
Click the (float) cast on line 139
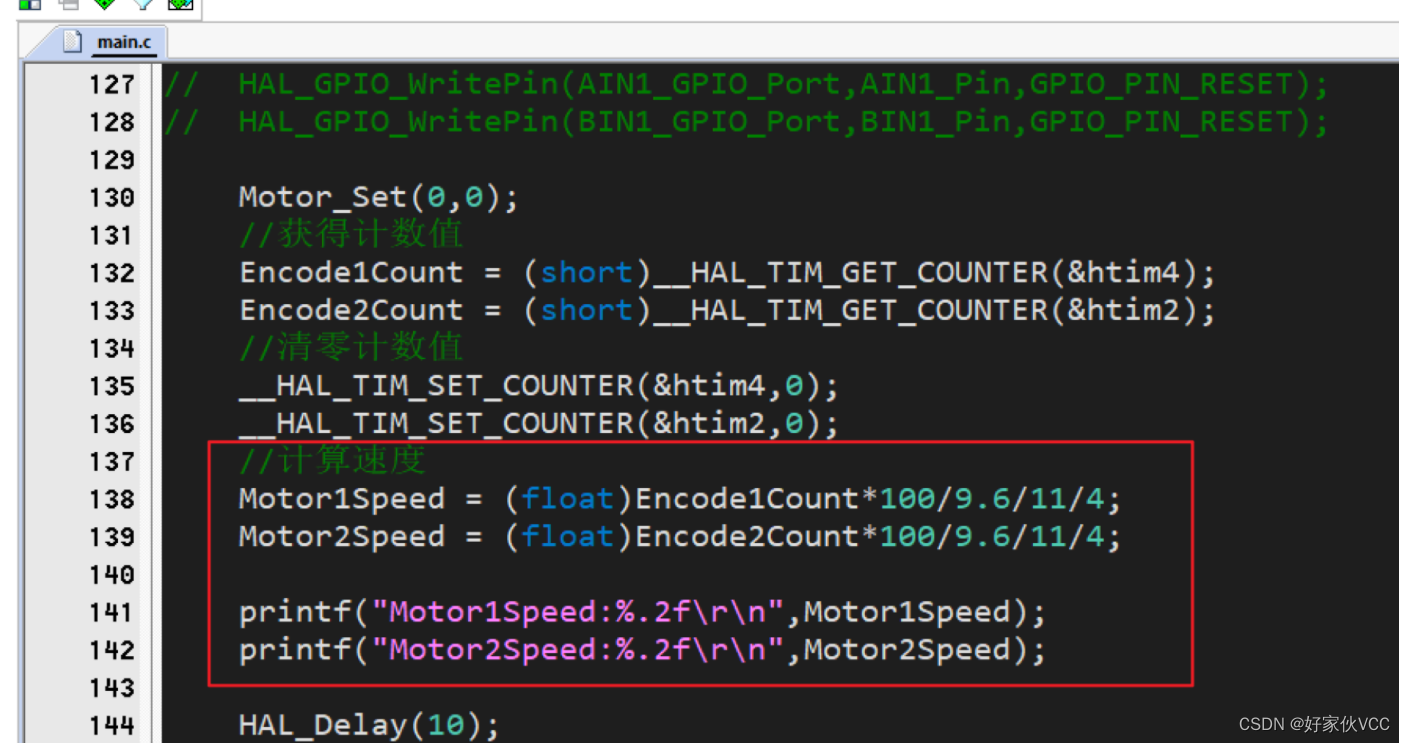point(568,537)
